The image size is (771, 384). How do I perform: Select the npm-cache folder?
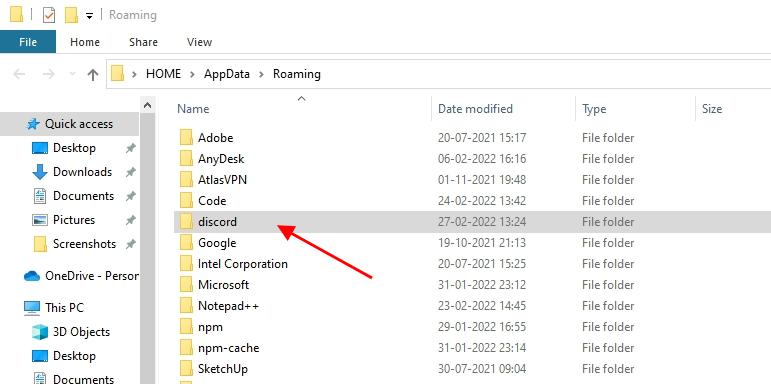[228, 348]
